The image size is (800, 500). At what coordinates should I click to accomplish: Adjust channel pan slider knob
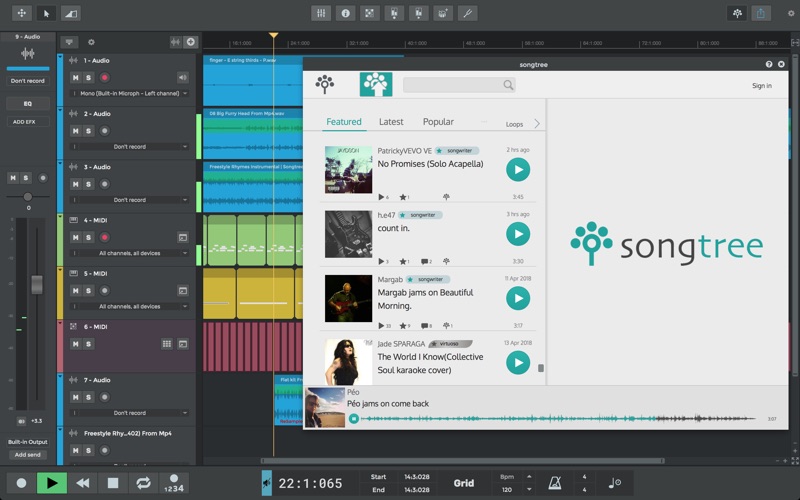[28, 196]
